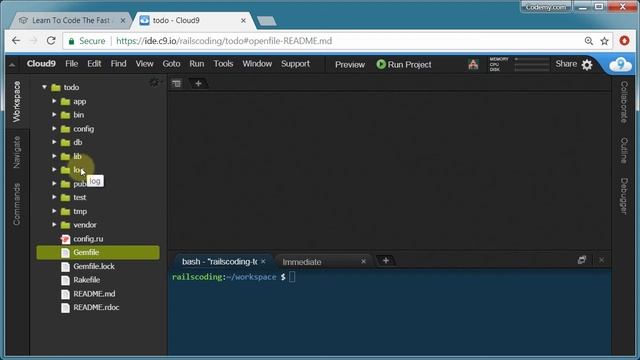This screenshot has width=640, height=360.
Task: Expand the config folder
Action: 54,129
